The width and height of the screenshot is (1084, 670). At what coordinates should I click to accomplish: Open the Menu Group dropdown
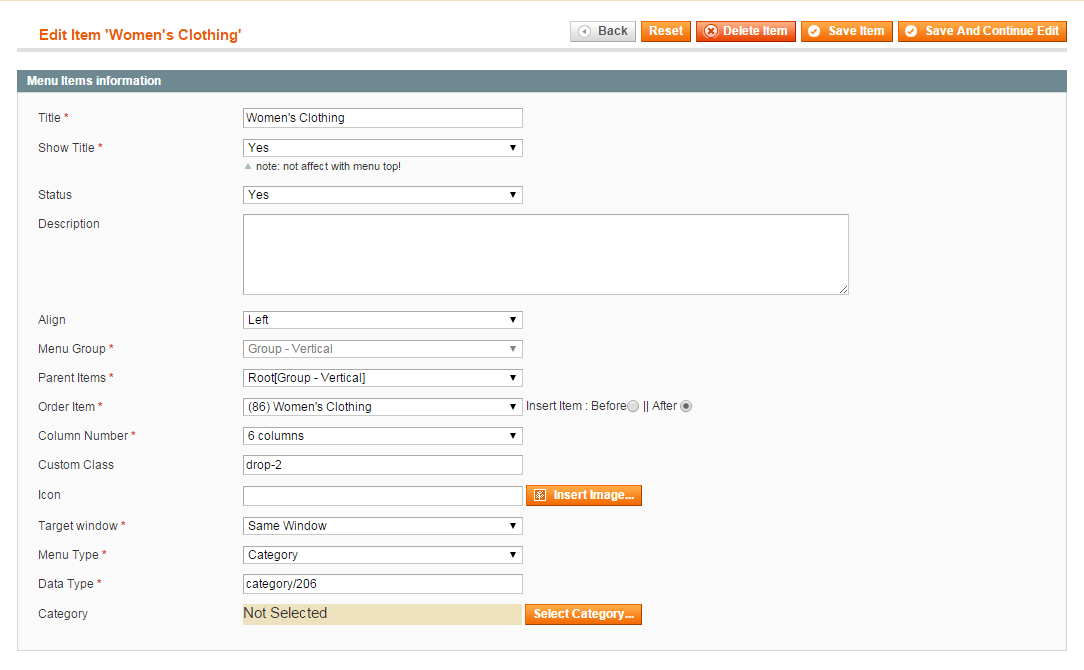pyautogui.click(x=383, y=349)
